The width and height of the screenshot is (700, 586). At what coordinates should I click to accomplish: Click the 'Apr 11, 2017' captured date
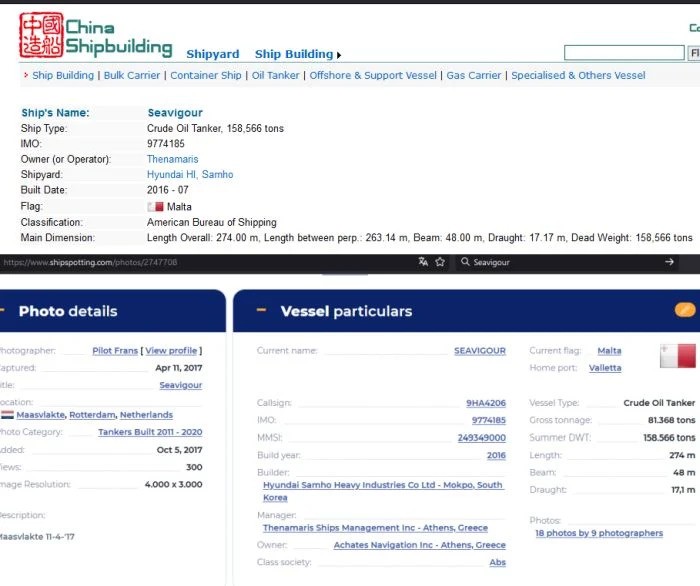coord(179,368)
